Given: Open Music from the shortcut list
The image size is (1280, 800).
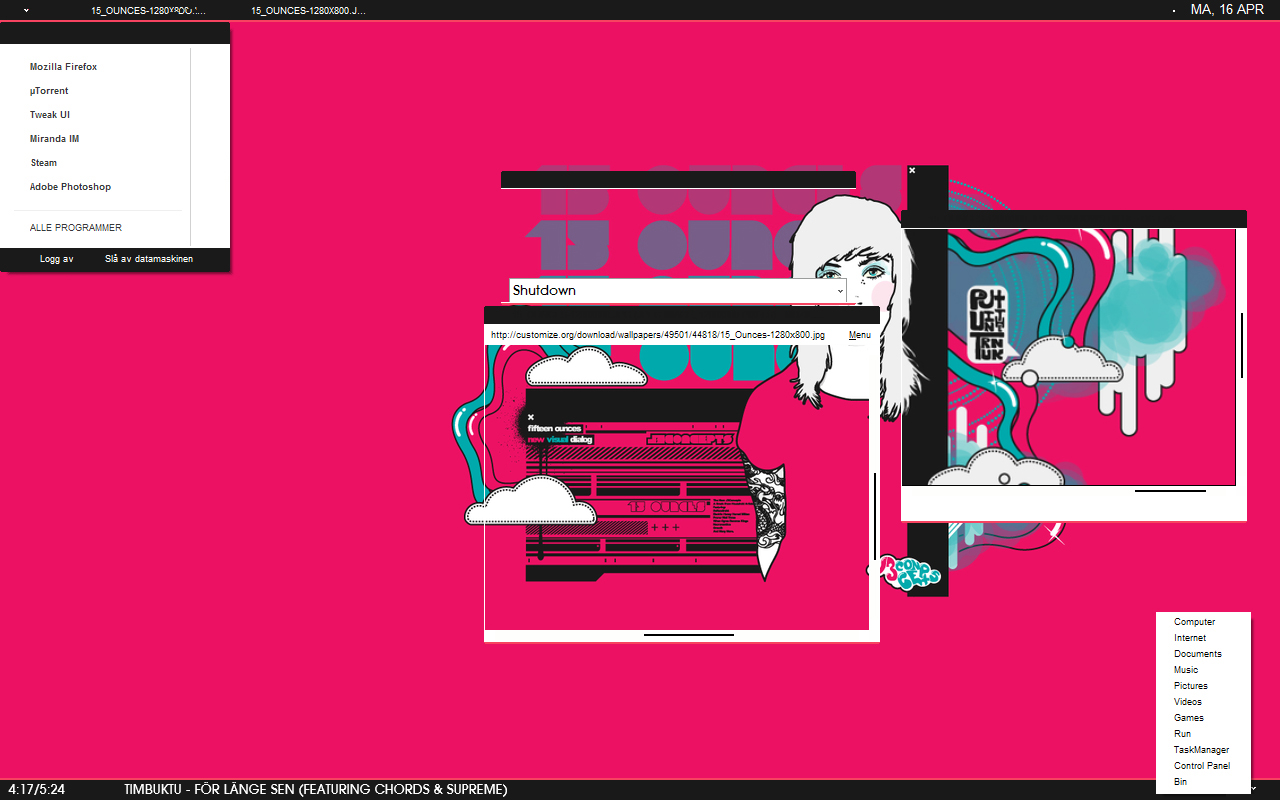Looking at the screenshot, I should click(x=1186, y=670).
